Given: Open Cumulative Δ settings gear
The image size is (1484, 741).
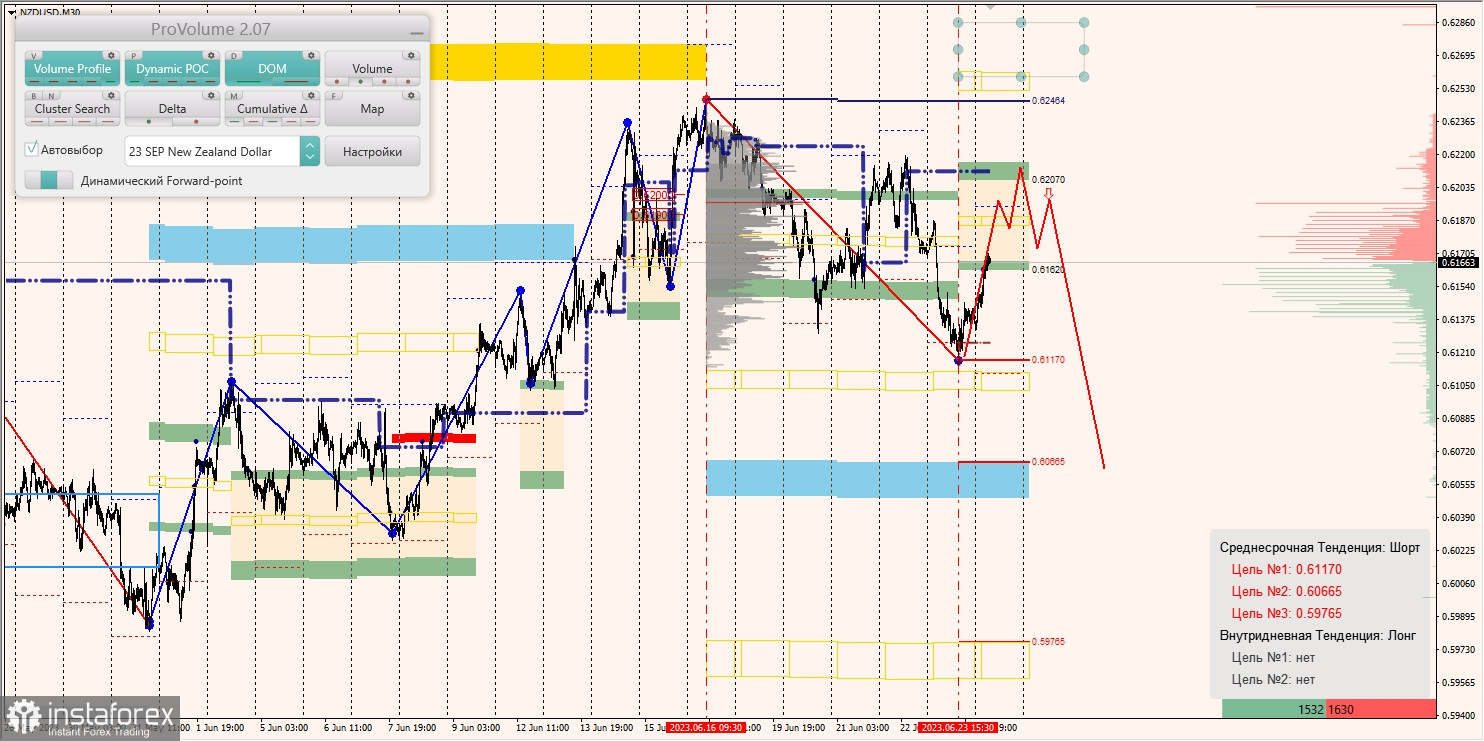Looking at the screenshot, I should click(310, 96).
